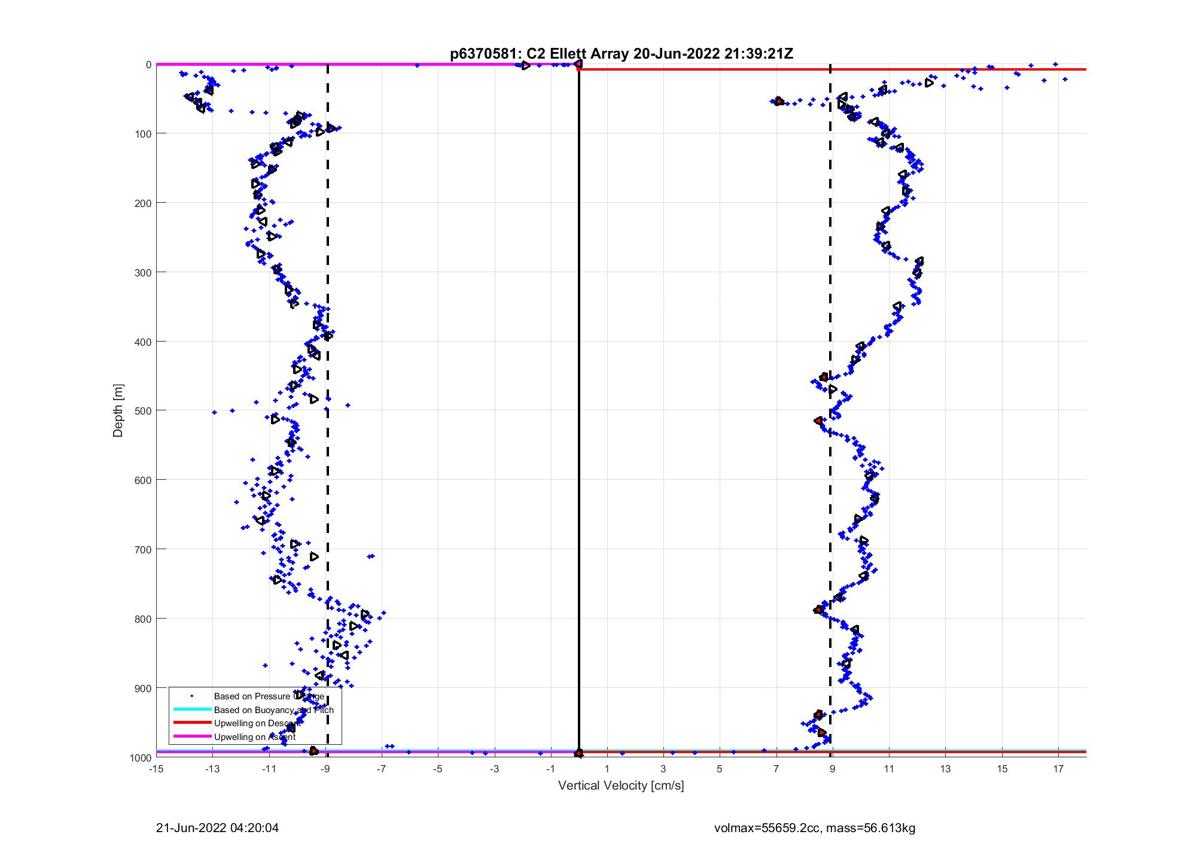Image resolution: width=1200 pixels, height=851 pixels.
Task: Click legend entry 'Based on Buoyancy and Pitch'
Action: pyautogui.click(x=274, y=709)
